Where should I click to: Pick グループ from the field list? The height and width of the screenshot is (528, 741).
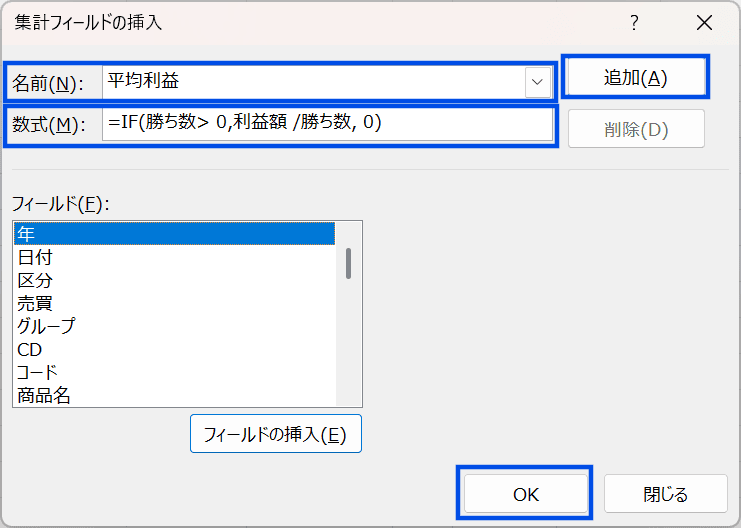coord(173,326)
